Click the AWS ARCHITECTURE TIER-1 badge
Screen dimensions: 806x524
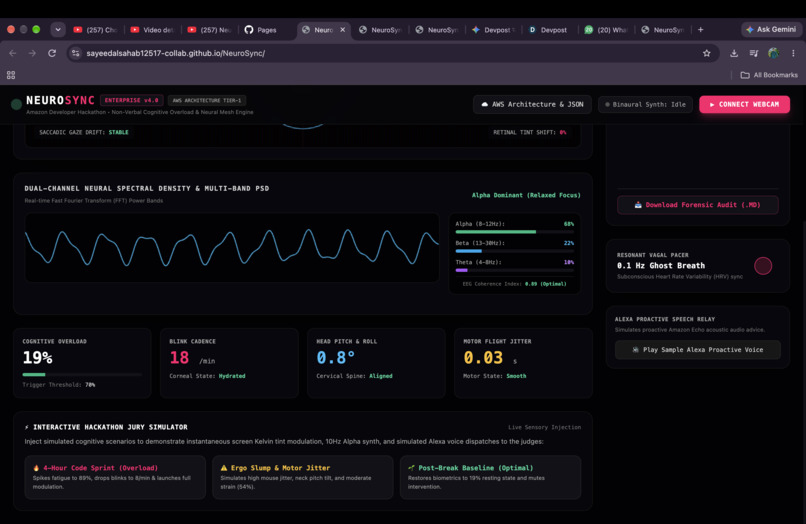pyautogui.click(x=207, y=100)
